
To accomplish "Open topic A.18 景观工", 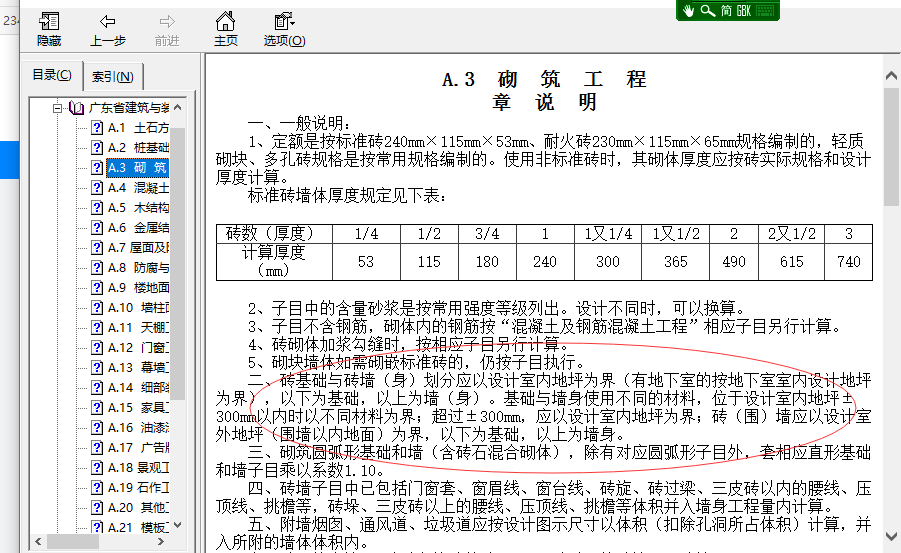I will 138,467.
